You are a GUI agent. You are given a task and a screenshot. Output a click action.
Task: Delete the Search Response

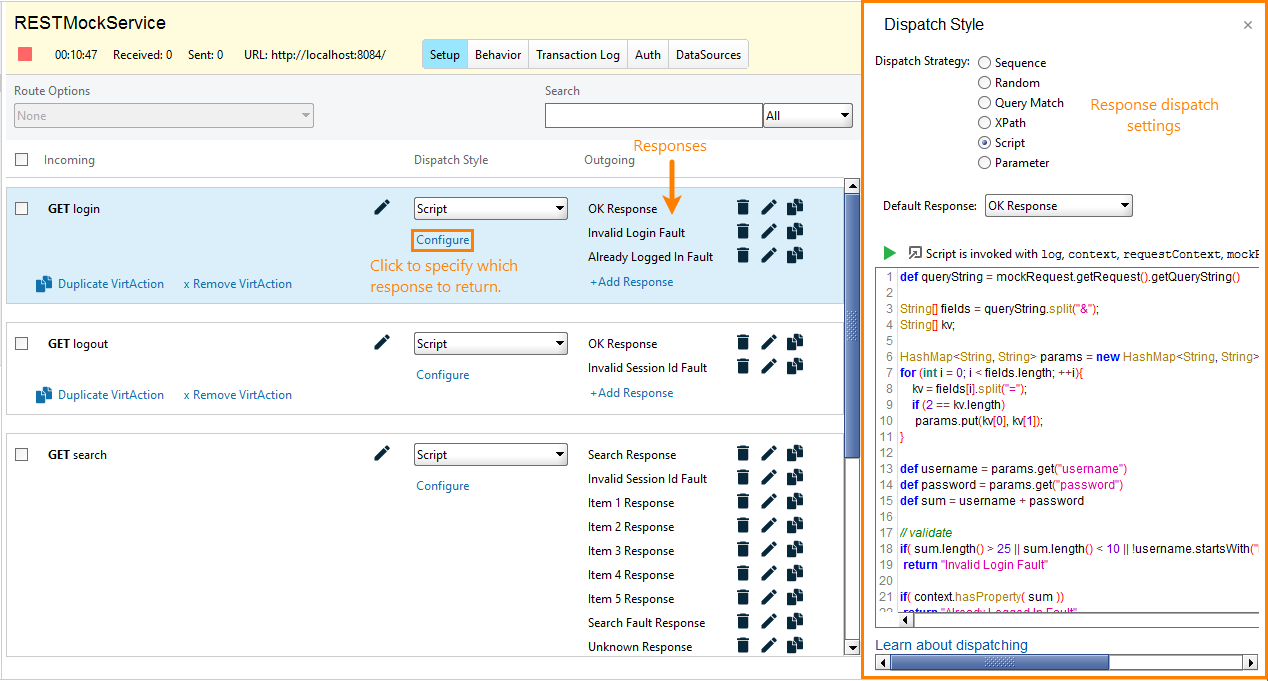click(x=743, y=453)
